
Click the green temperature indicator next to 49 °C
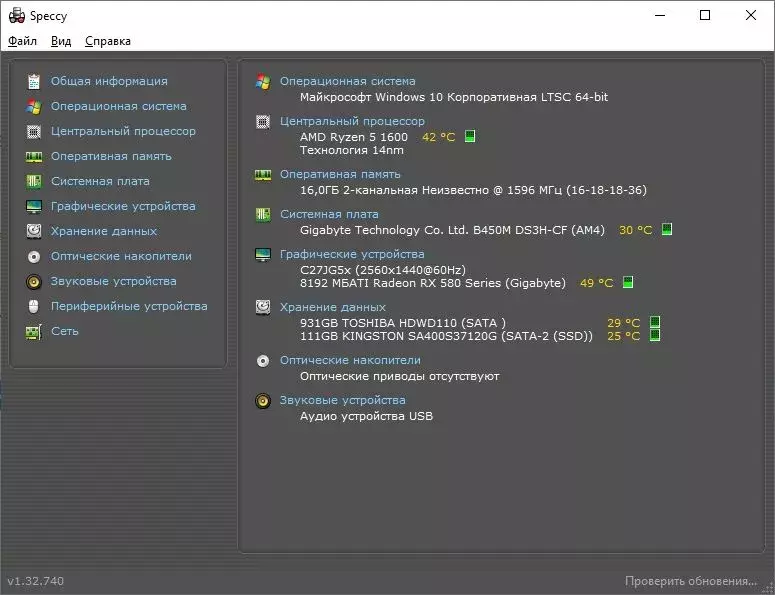(628, 282)
